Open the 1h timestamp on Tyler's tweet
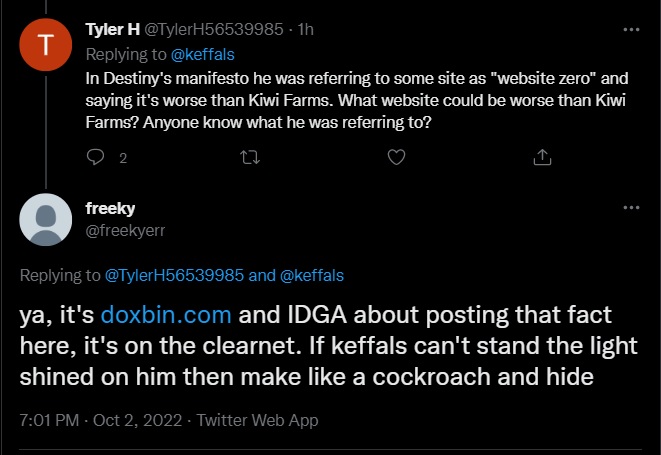 coord(306,30)
